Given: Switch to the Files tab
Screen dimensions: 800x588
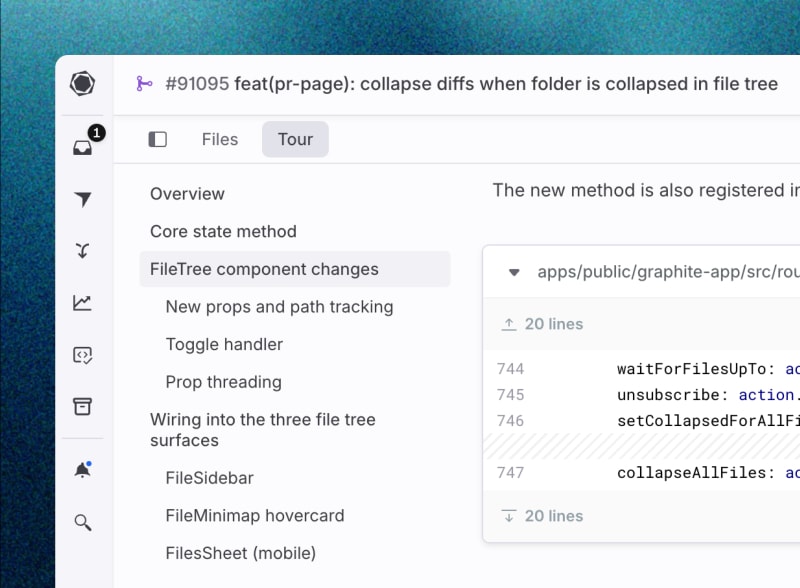Looking at the screenshot, I should (220, 140).
